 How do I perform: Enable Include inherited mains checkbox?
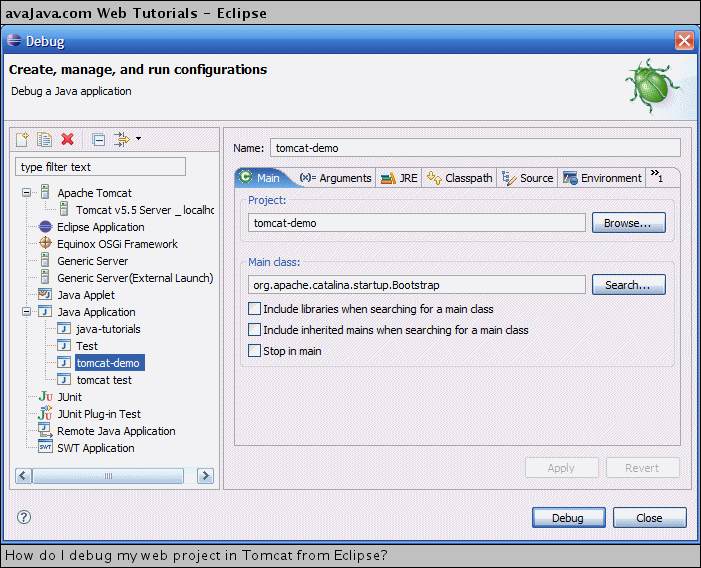254,330
